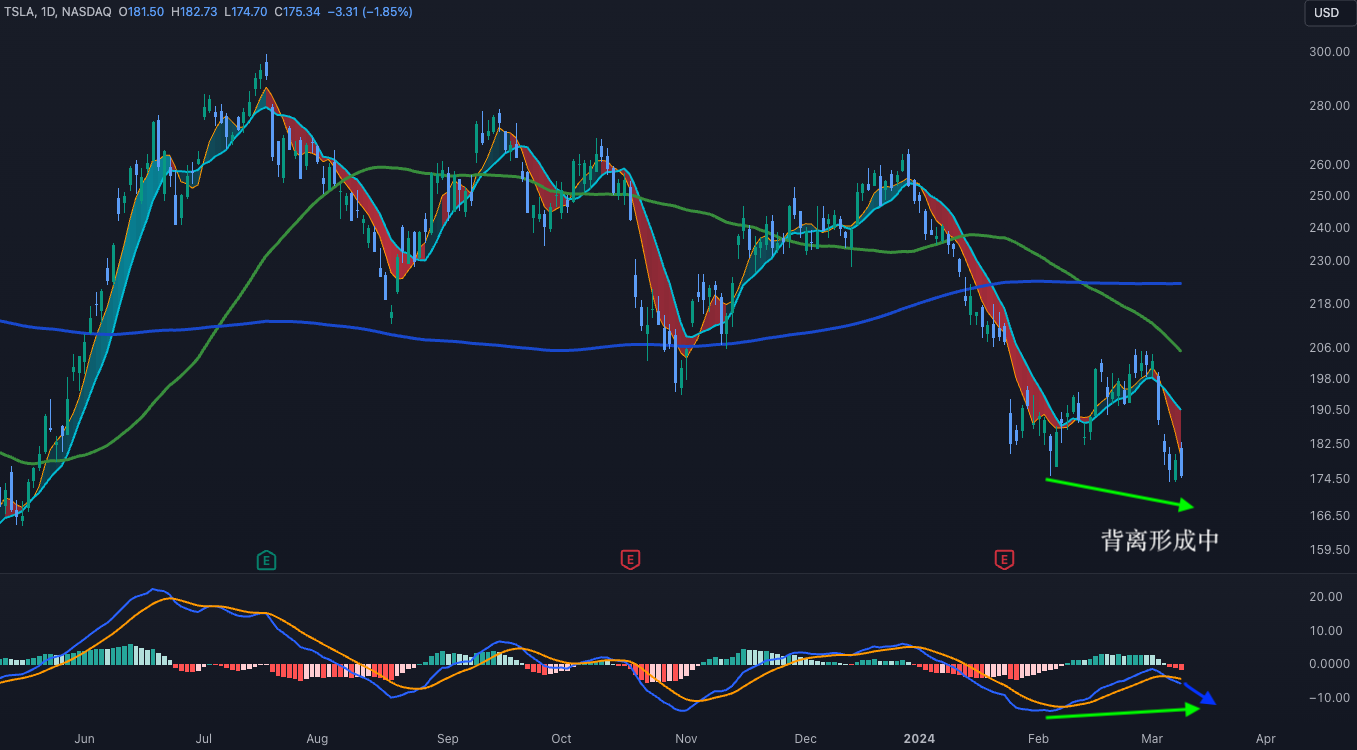
Task: Click the −10.00 label on MACD scale
Action: 1326,698
